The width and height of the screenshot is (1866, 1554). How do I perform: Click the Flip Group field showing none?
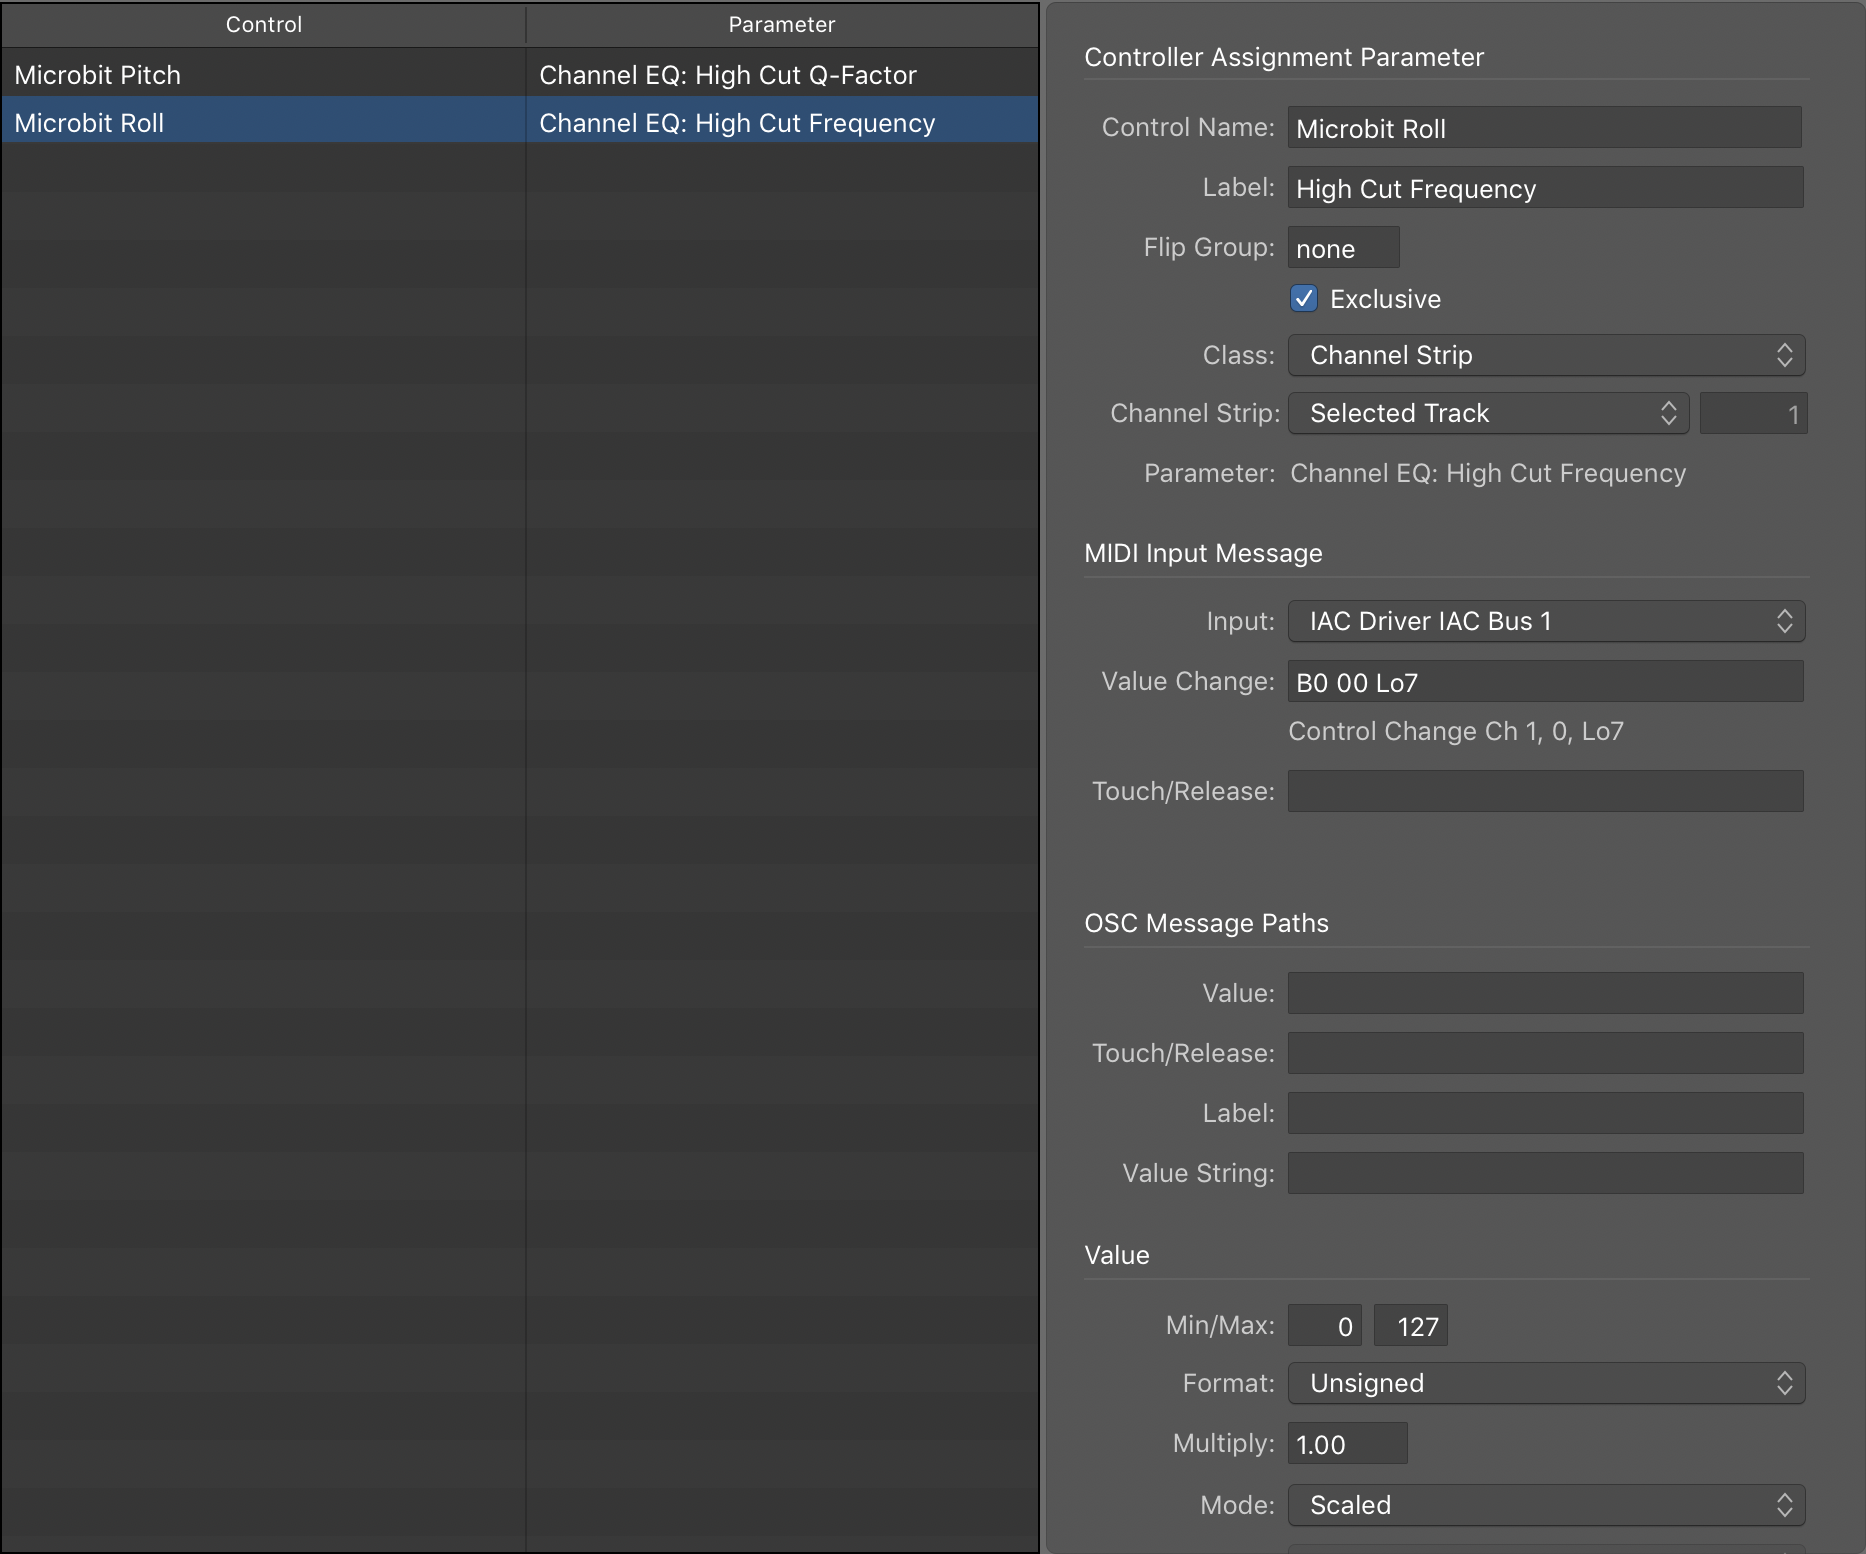pos(1343,247)
